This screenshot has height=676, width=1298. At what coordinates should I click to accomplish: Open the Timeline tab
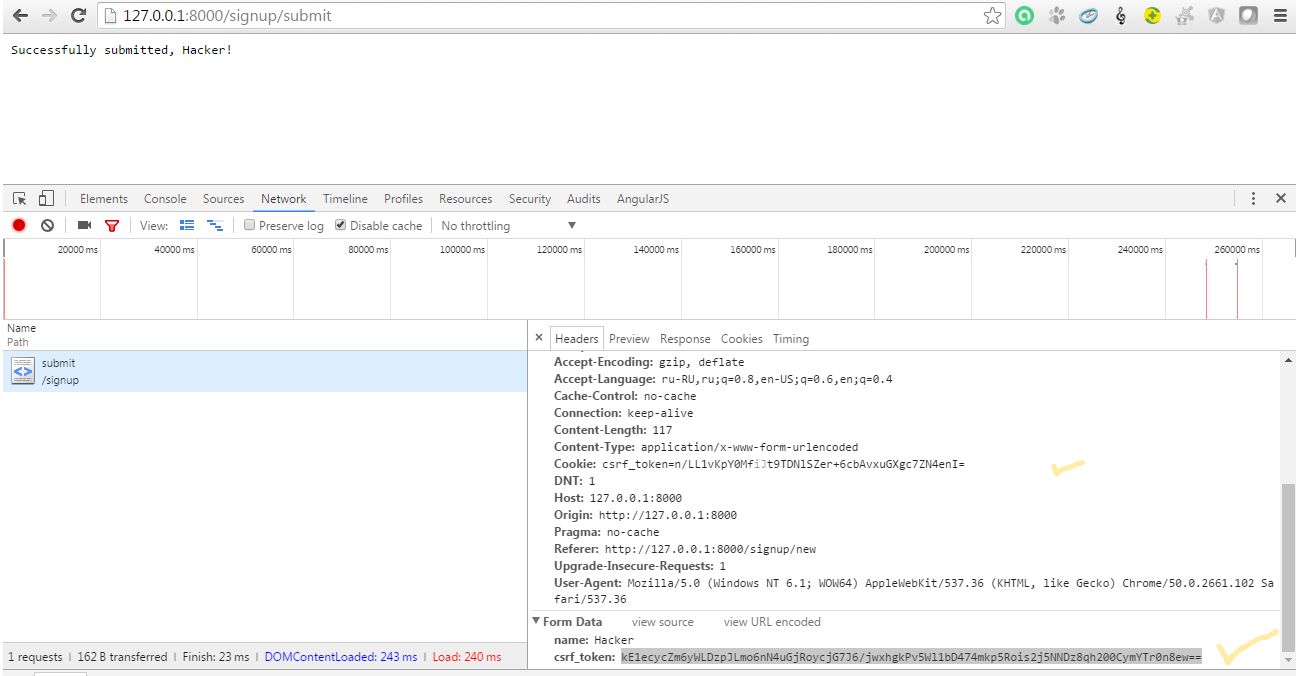(345, 198)
